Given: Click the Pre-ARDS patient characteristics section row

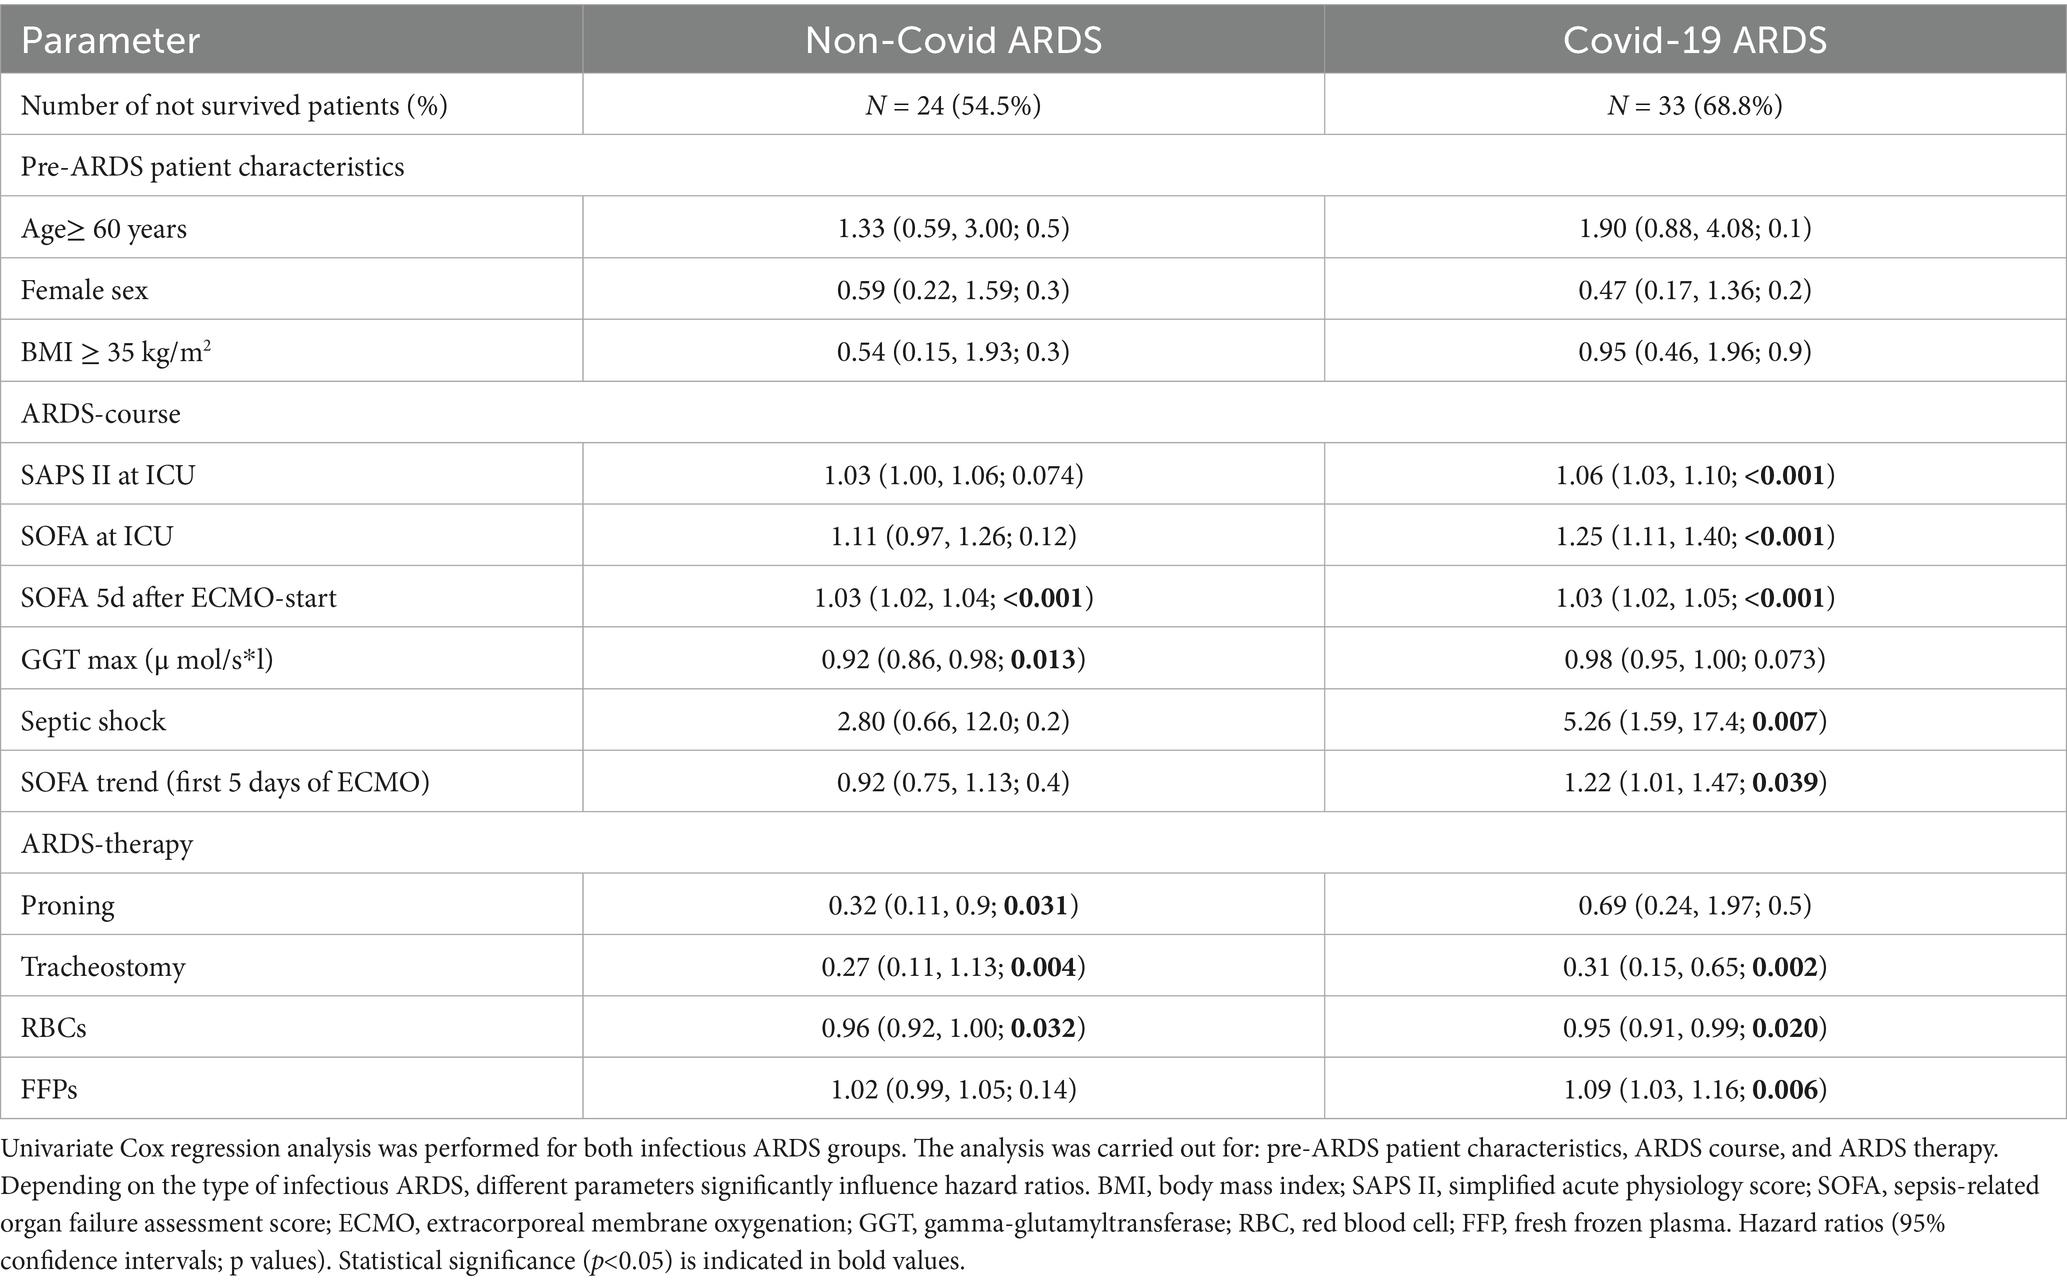Looking at the screenshot, I should click(x=212, y=166).
